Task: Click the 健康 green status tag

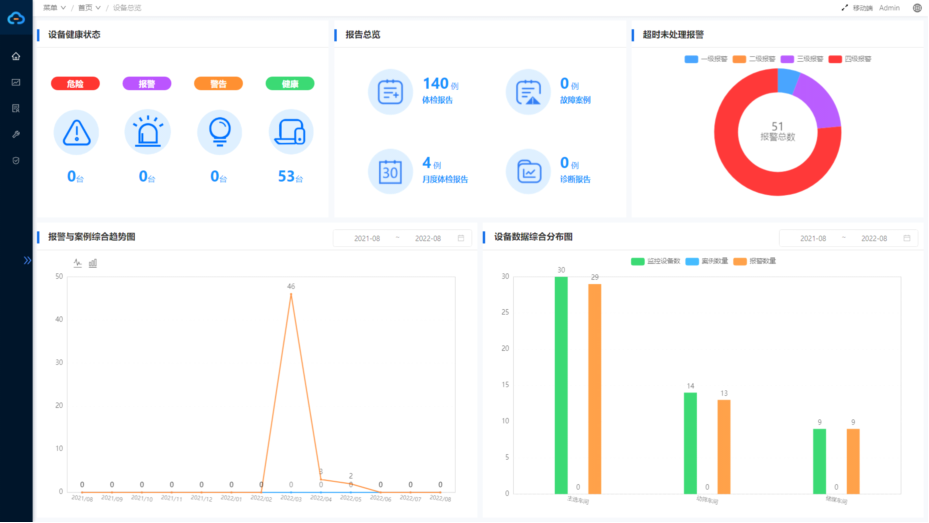Action: click(290, 84)
